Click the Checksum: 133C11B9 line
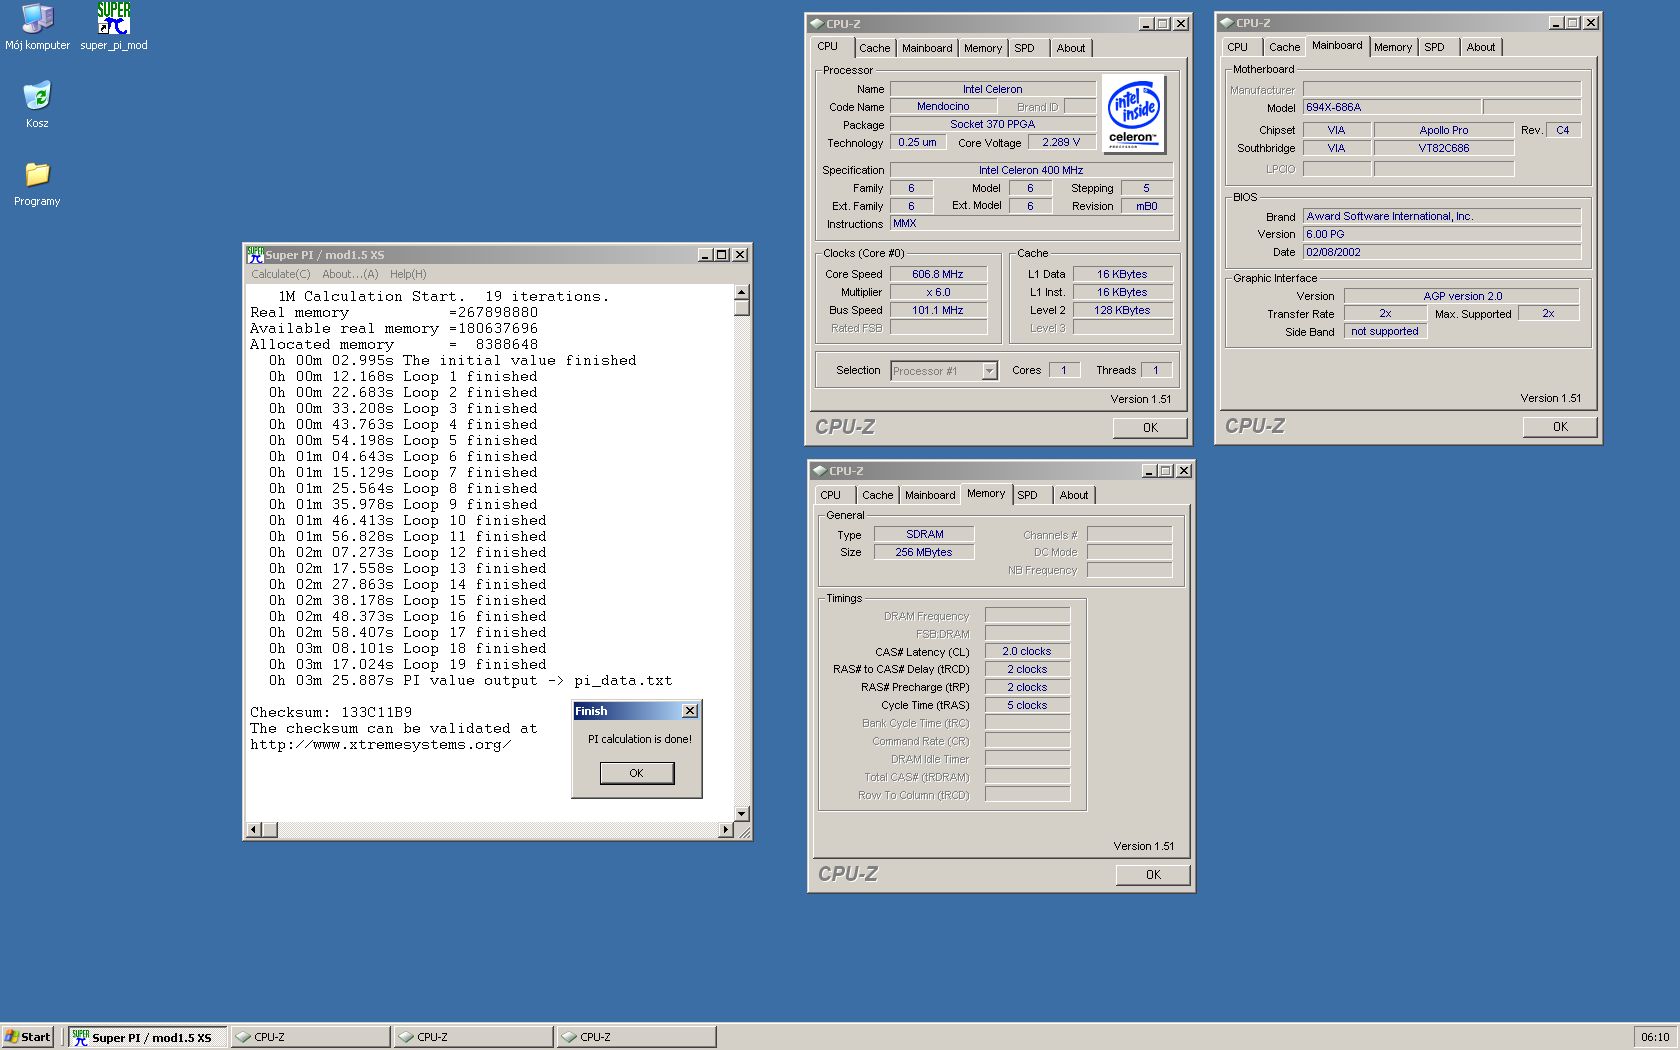The width and height of the screenshot is (1680, 1050). click(331, 713)
